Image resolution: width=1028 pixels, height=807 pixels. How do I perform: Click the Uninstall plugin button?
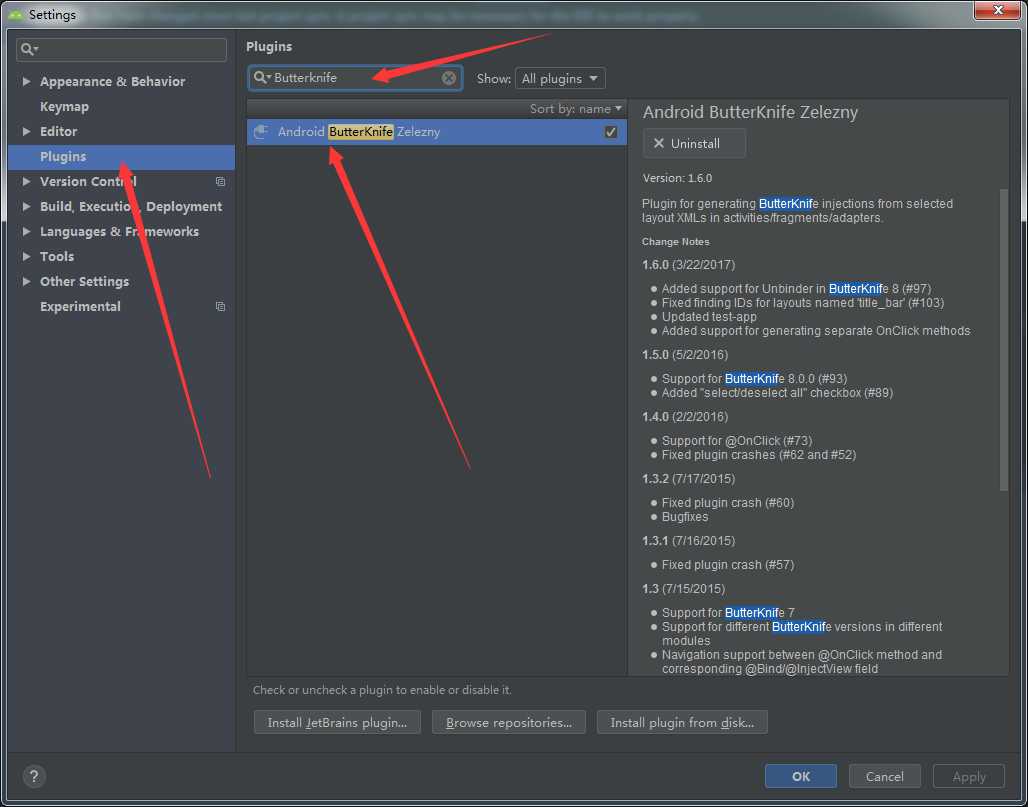coord(694,144)
